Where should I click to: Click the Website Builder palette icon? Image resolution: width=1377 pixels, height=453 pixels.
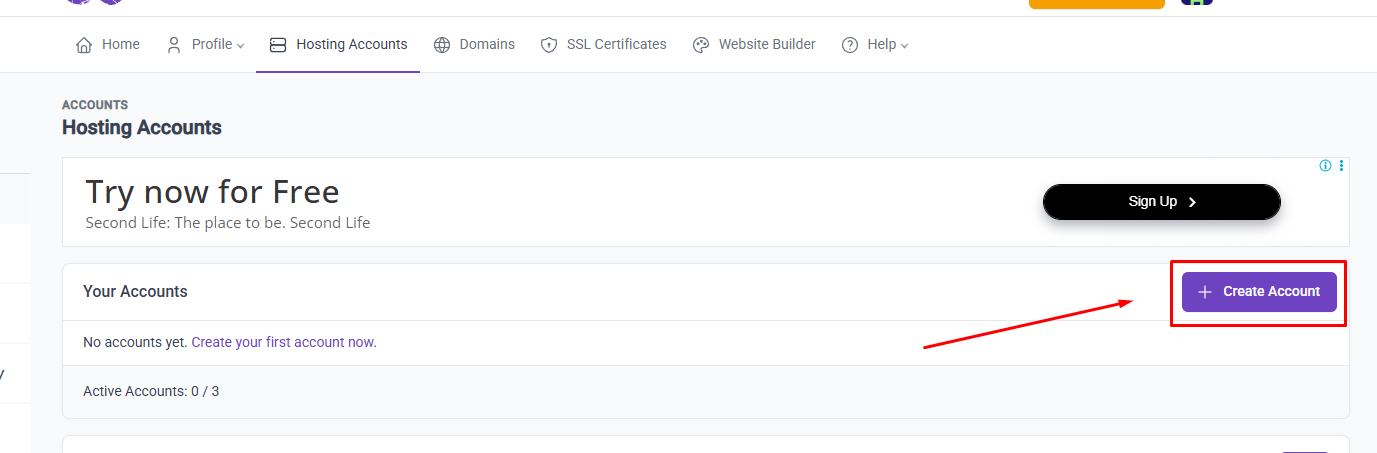point(701,45)
